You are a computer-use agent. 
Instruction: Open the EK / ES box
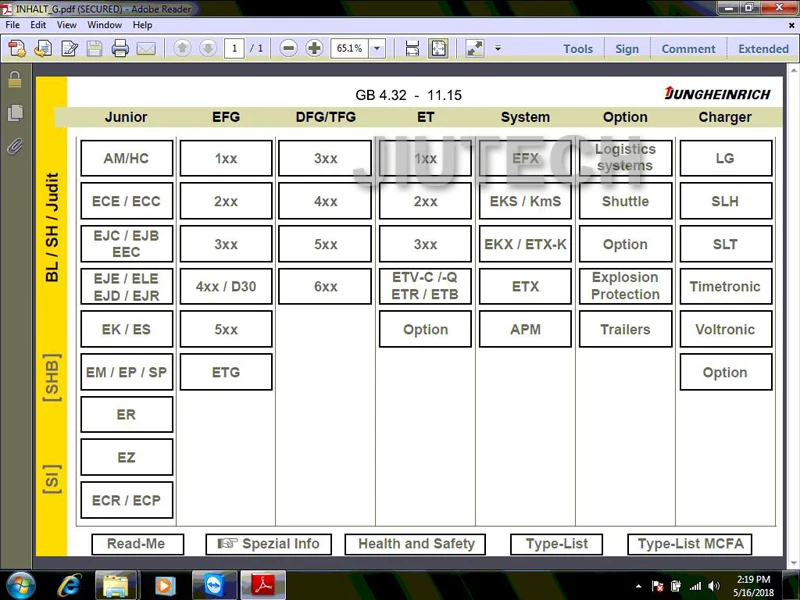(127, 329)
